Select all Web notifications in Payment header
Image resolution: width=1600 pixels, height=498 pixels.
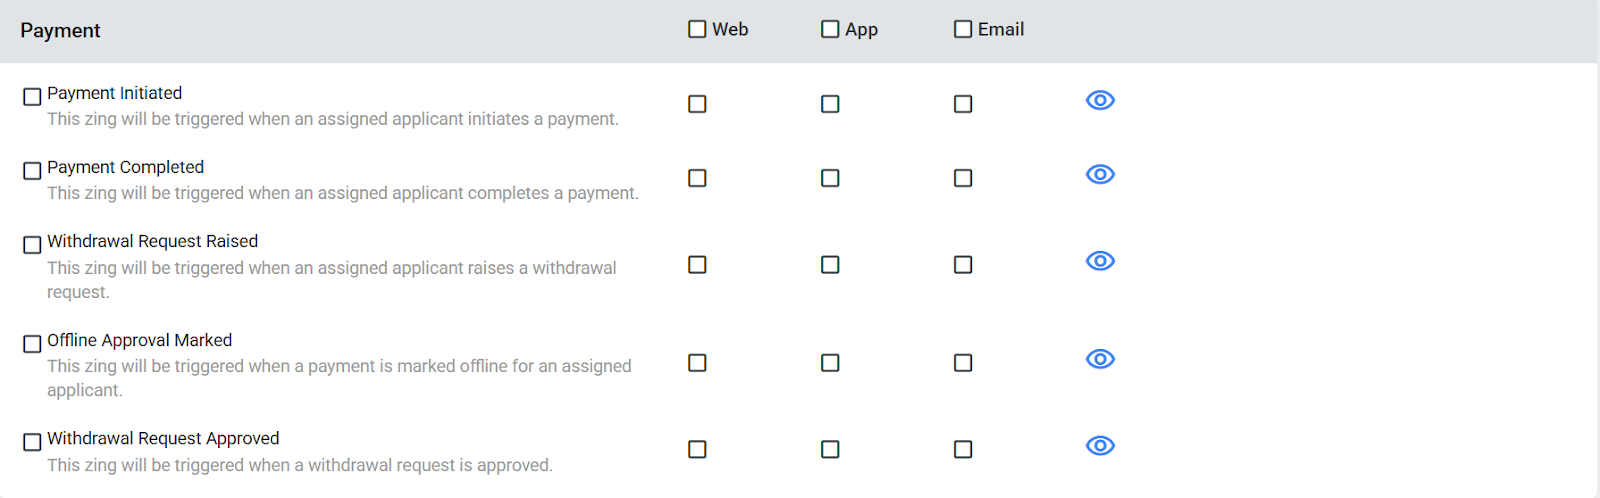pyautogui.click(x=697, y=29)
